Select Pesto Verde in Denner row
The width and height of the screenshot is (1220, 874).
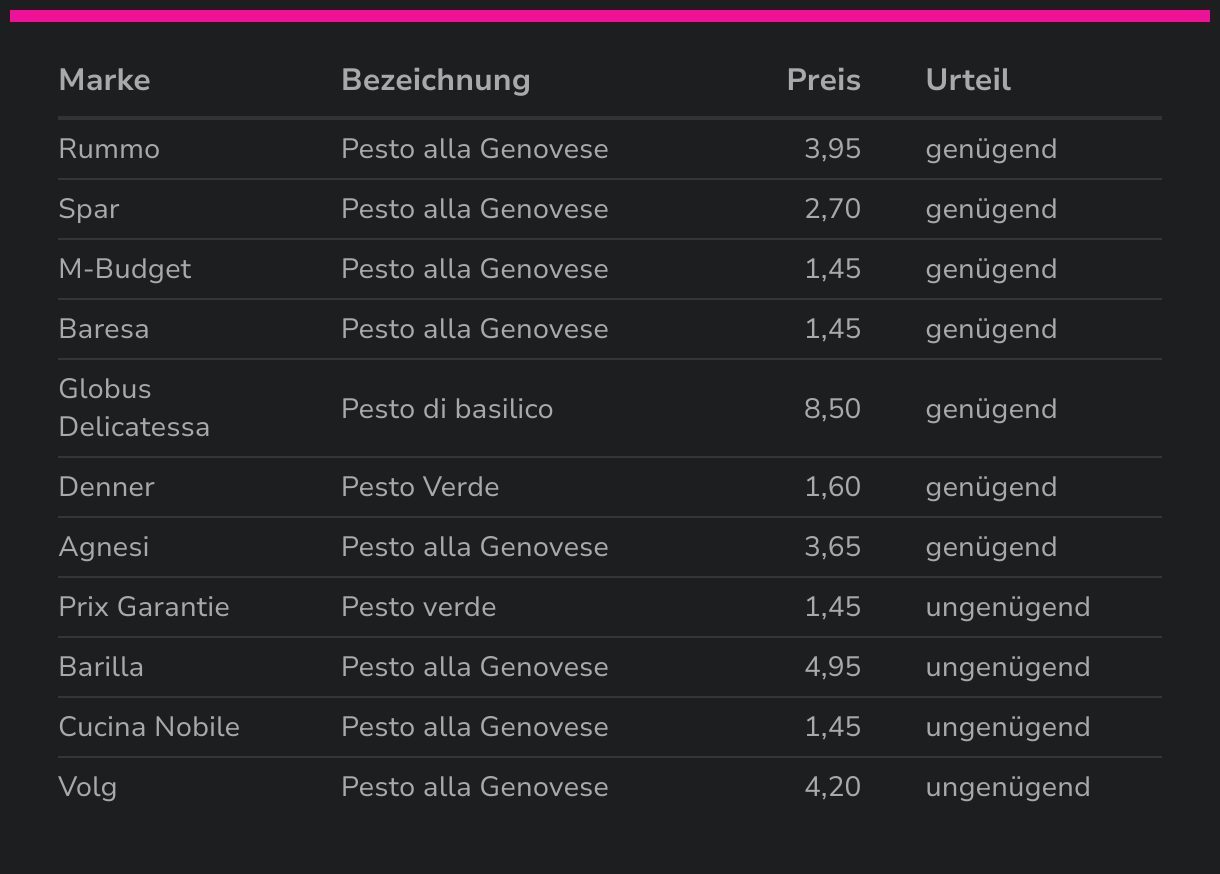point(420,487)
